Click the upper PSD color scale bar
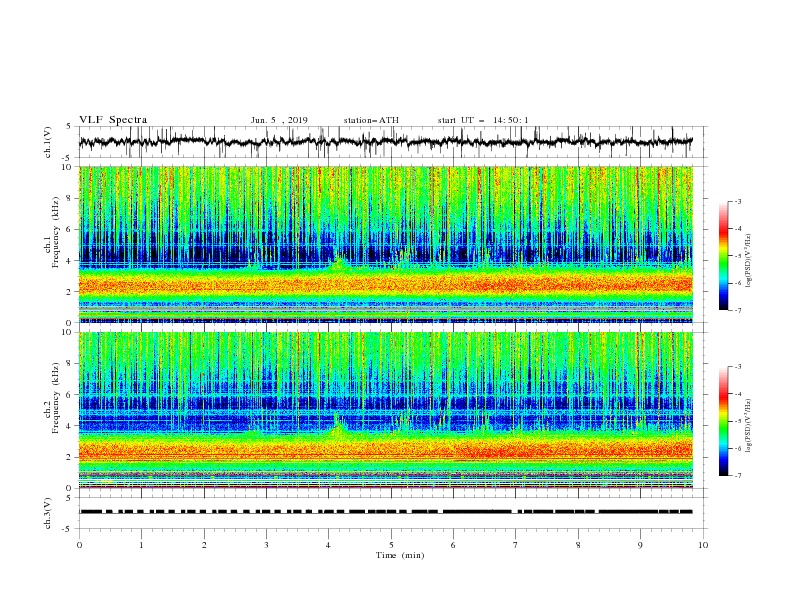This screenshot has width=792, height=612. [724, 256]
